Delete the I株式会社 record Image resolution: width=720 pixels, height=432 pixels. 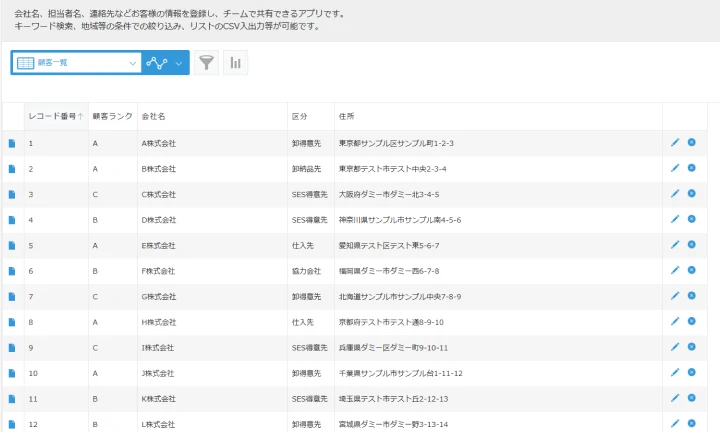[x=692, y=347]
